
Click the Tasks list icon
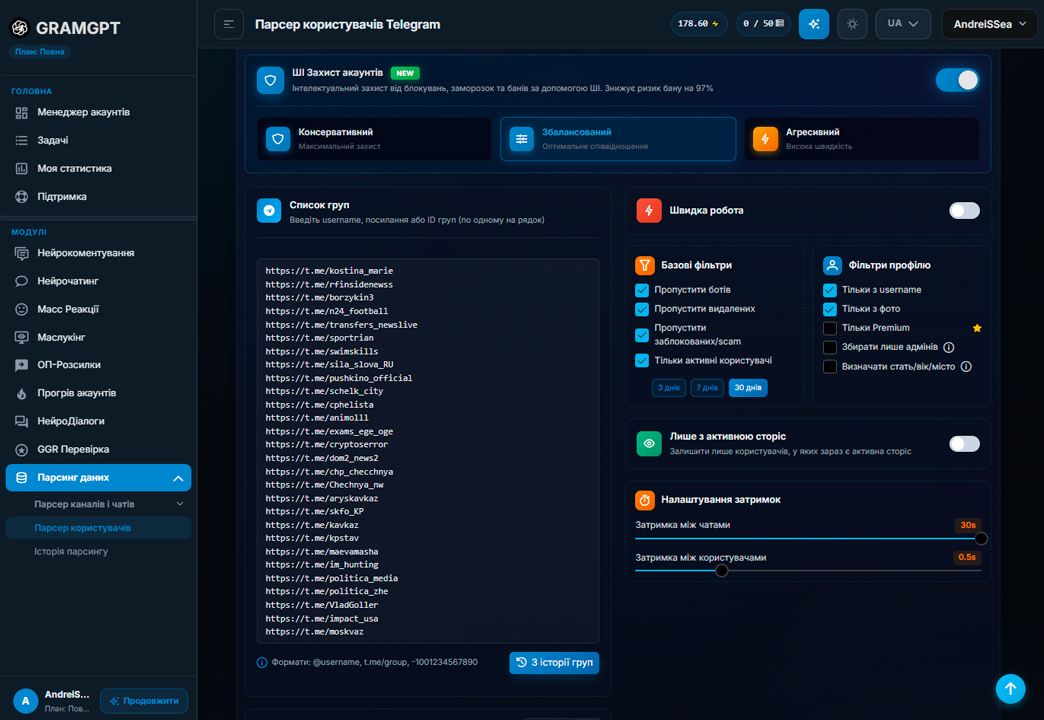pos(21,141)
